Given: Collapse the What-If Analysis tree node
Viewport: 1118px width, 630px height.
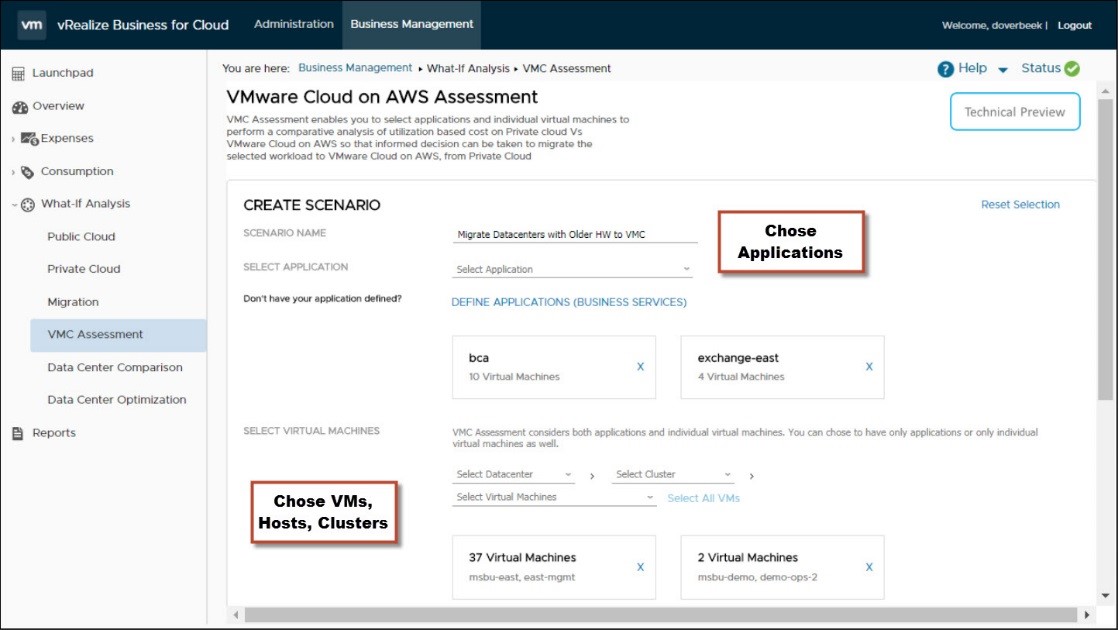Looking at the screenshot, I should tap(14, 205).
